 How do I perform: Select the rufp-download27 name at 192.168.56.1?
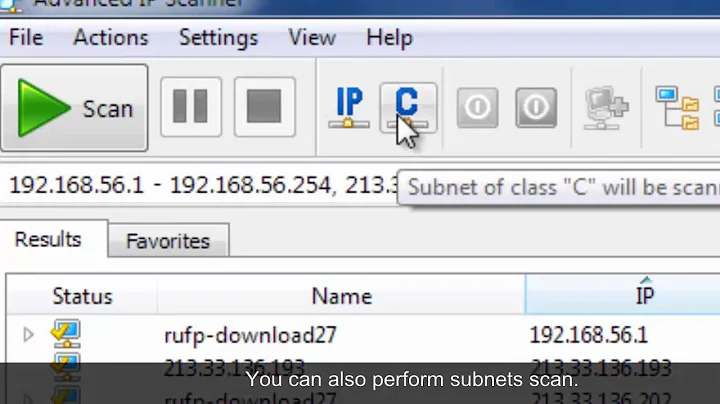tap(250, 335)
